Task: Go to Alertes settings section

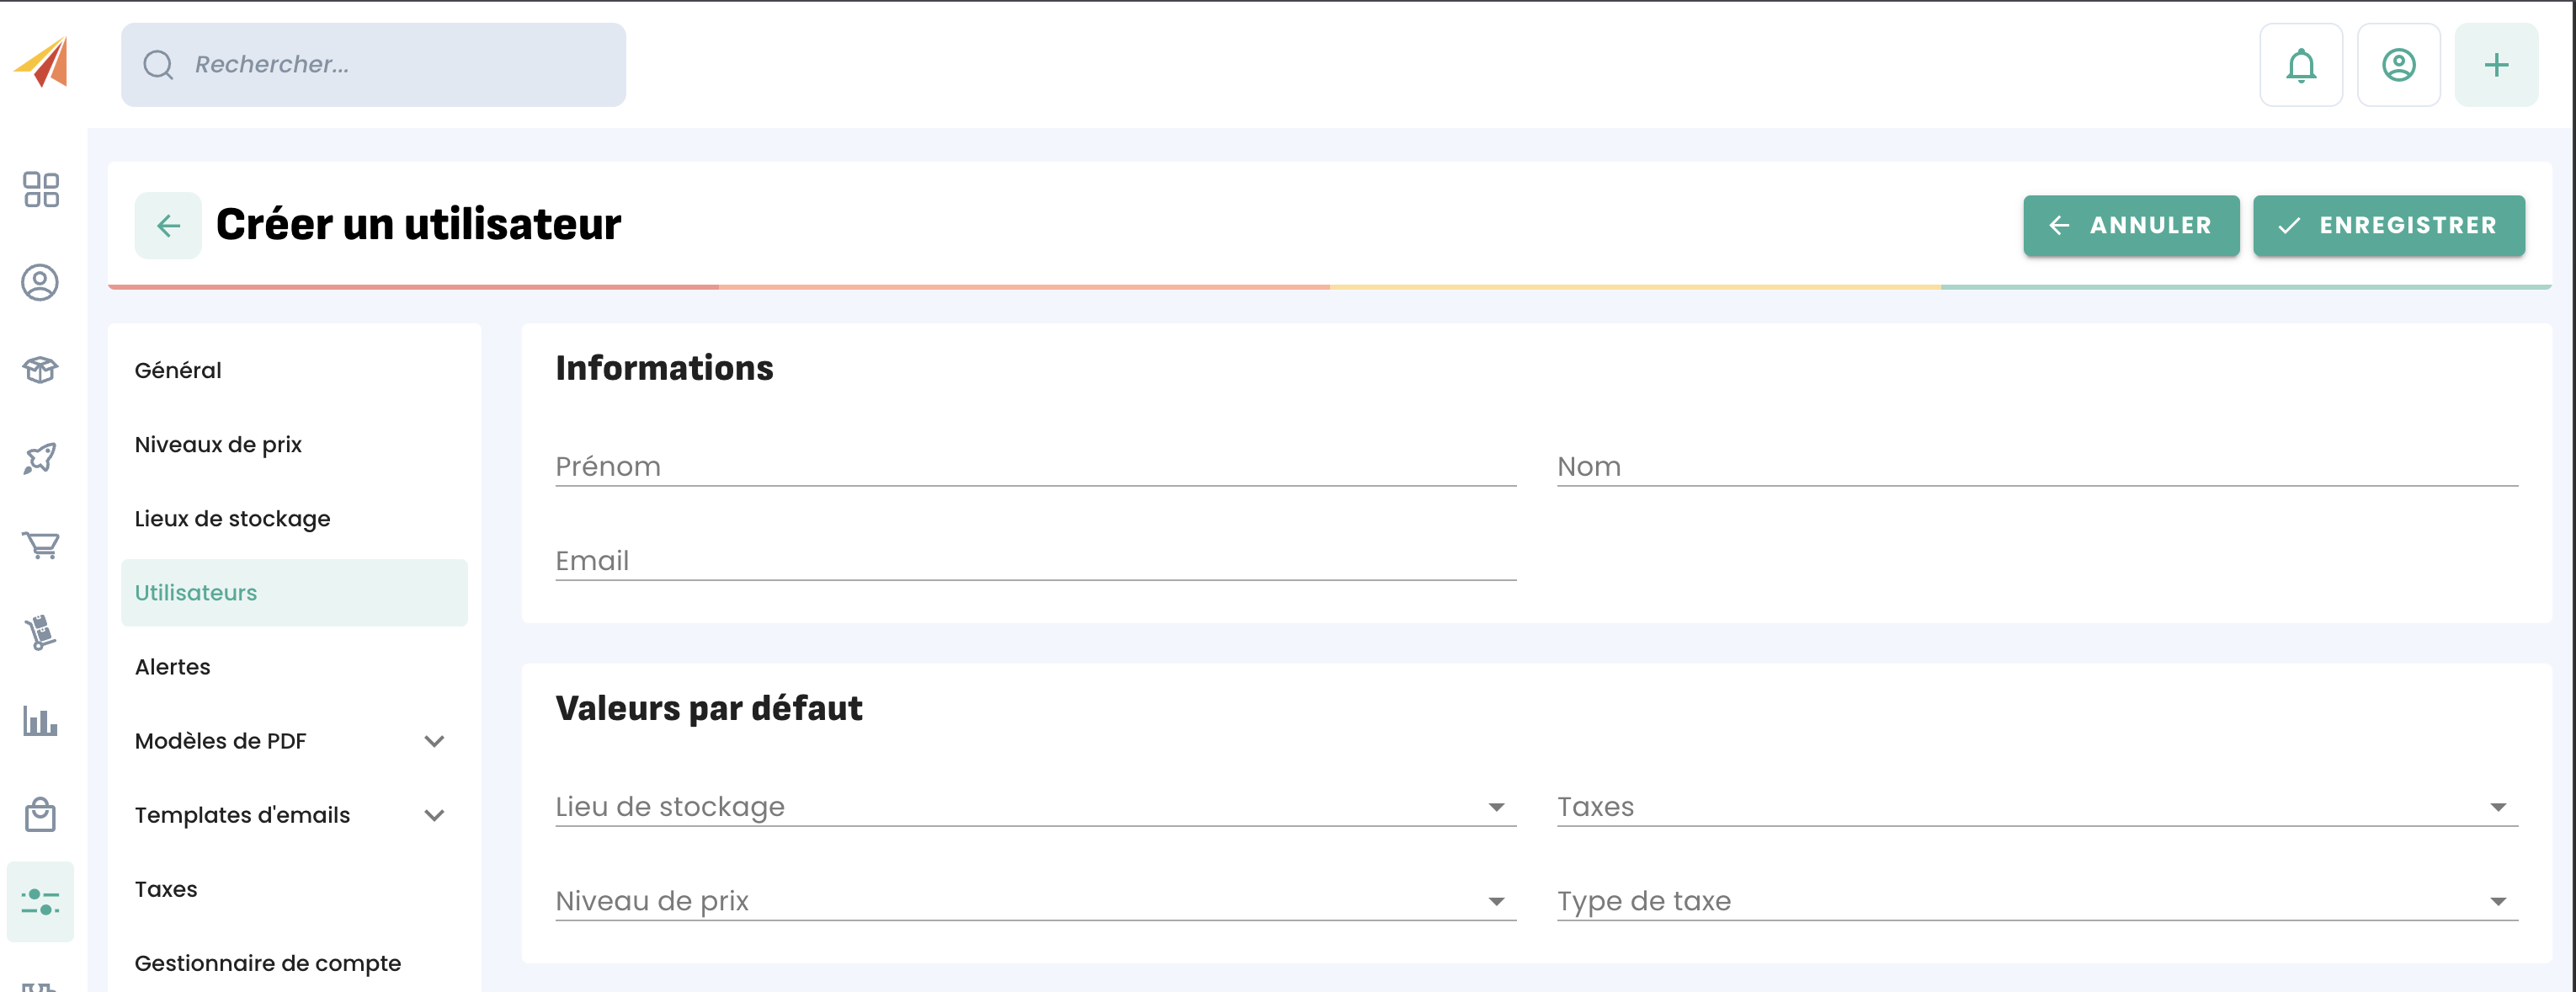Action: point(172,667)
